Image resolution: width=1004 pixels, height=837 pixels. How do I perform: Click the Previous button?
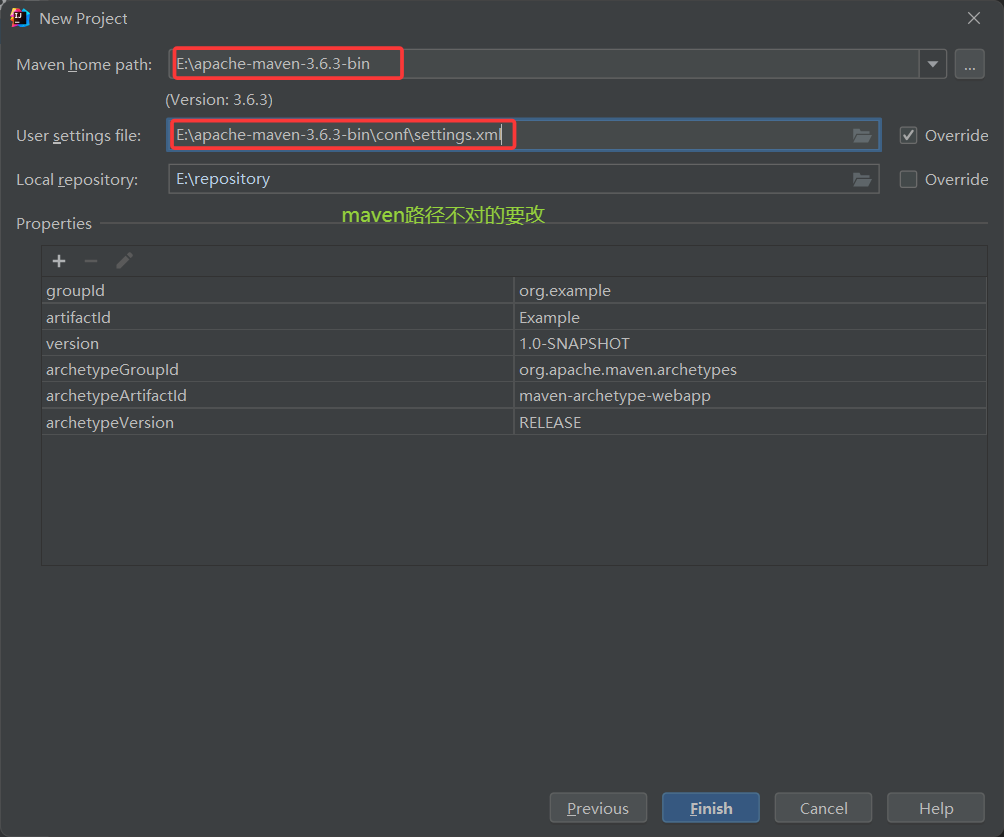(x=598, y=808)
